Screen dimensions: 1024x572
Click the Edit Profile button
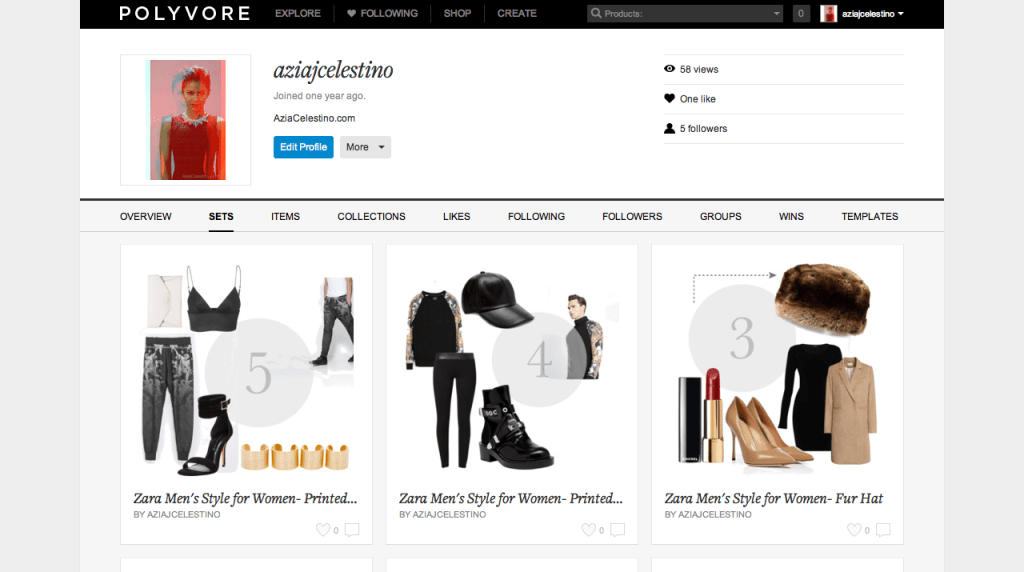pos(303,147)
